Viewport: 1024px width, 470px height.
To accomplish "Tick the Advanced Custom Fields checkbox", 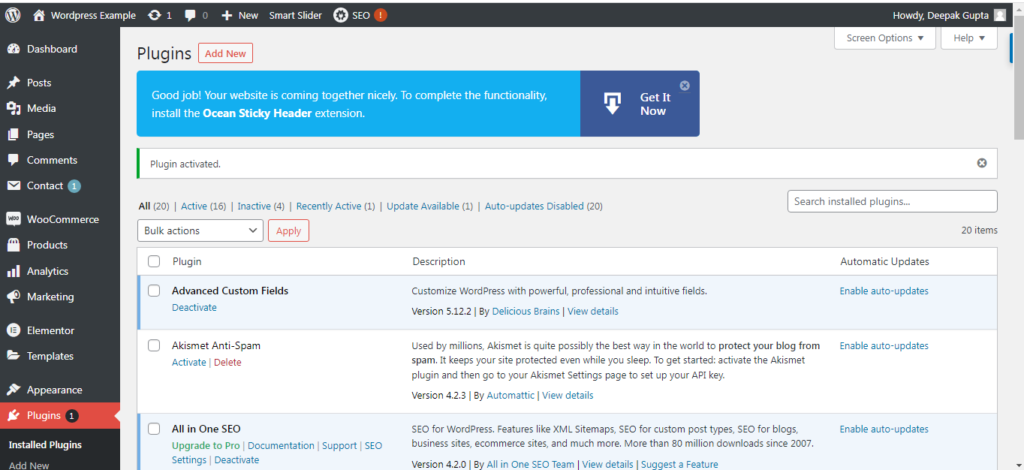I will [154, 291].
